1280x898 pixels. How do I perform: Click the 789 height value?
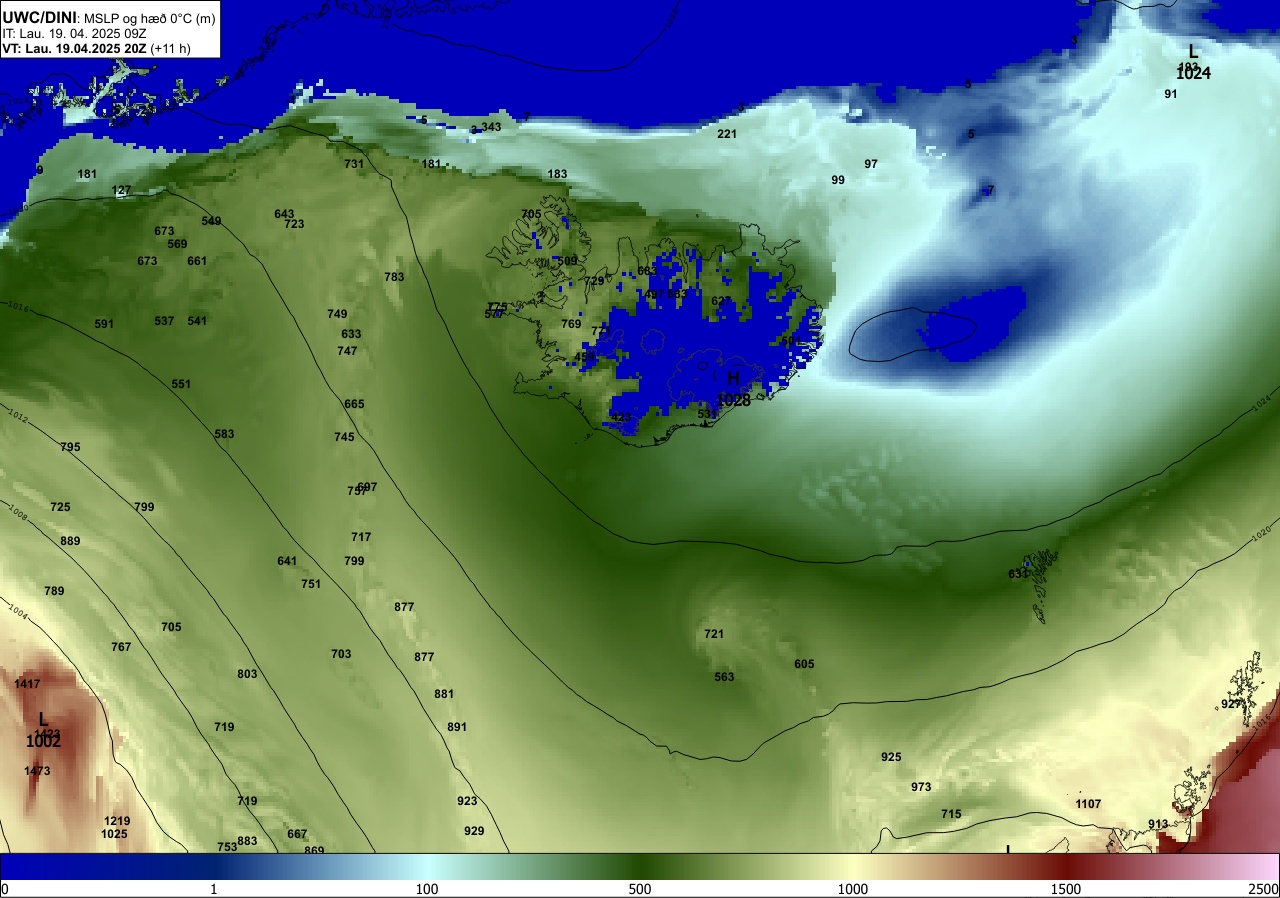[54, 591]
